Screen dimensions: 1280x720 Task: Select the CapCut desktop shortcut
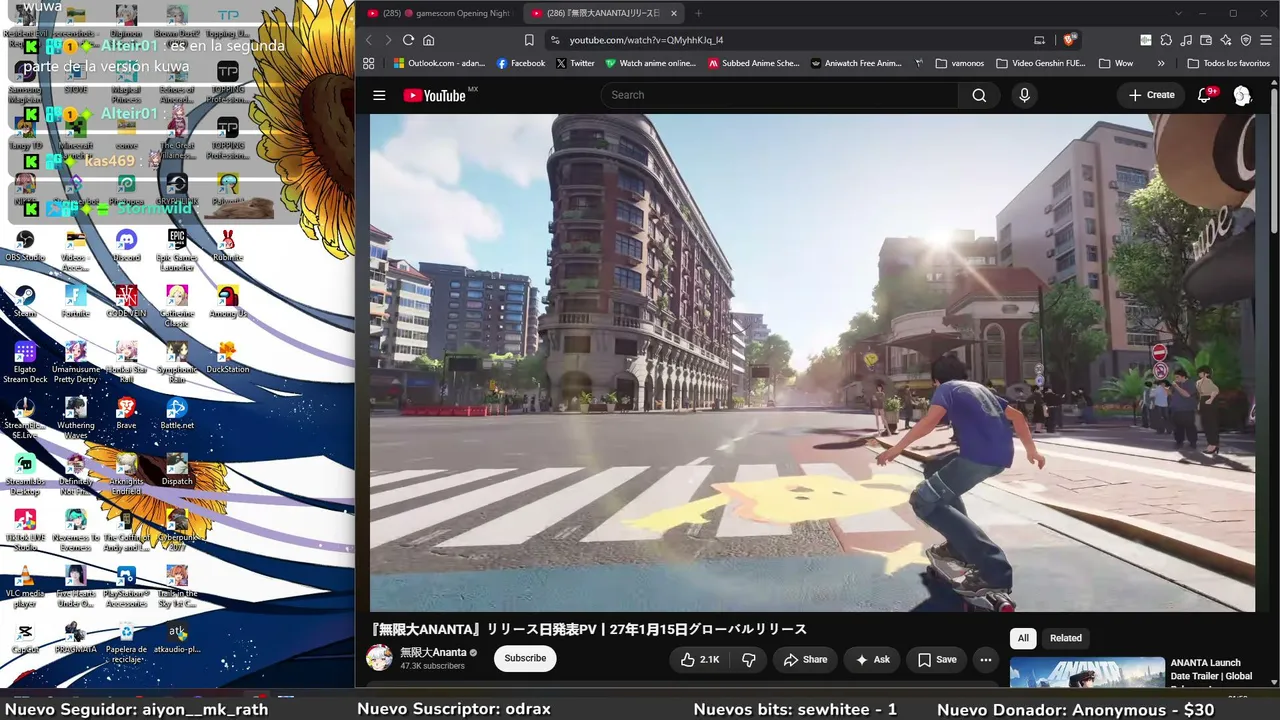coord(25,637)
